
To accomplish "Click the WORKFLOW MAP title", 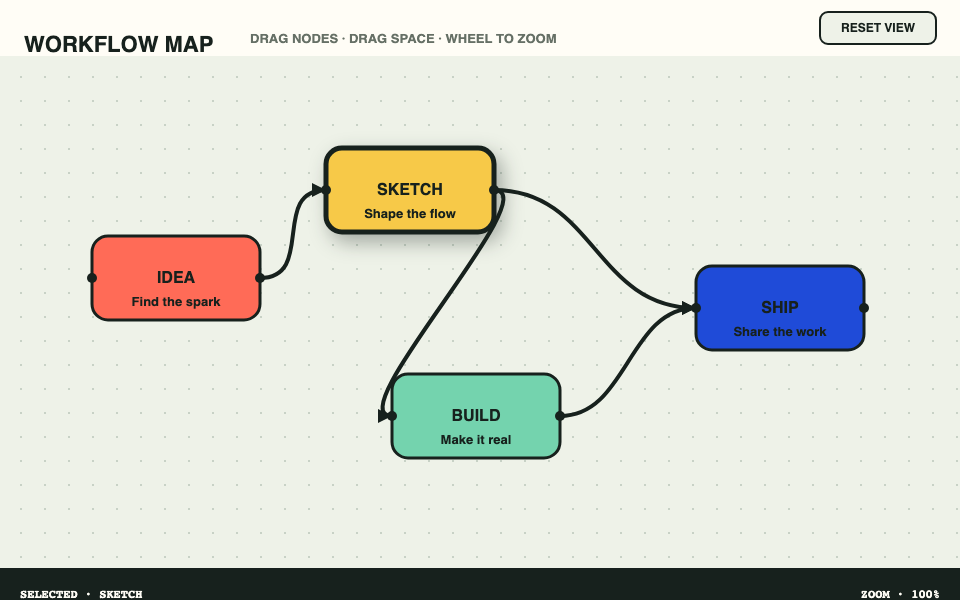I will [119, 44].
